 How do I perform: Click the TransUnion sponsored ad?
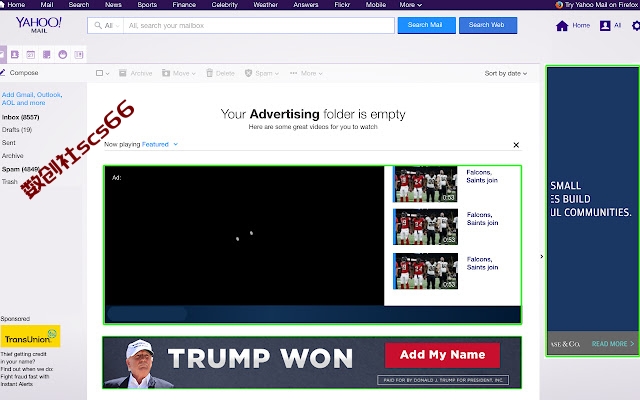pyautogui.click(x=30, y=336)
